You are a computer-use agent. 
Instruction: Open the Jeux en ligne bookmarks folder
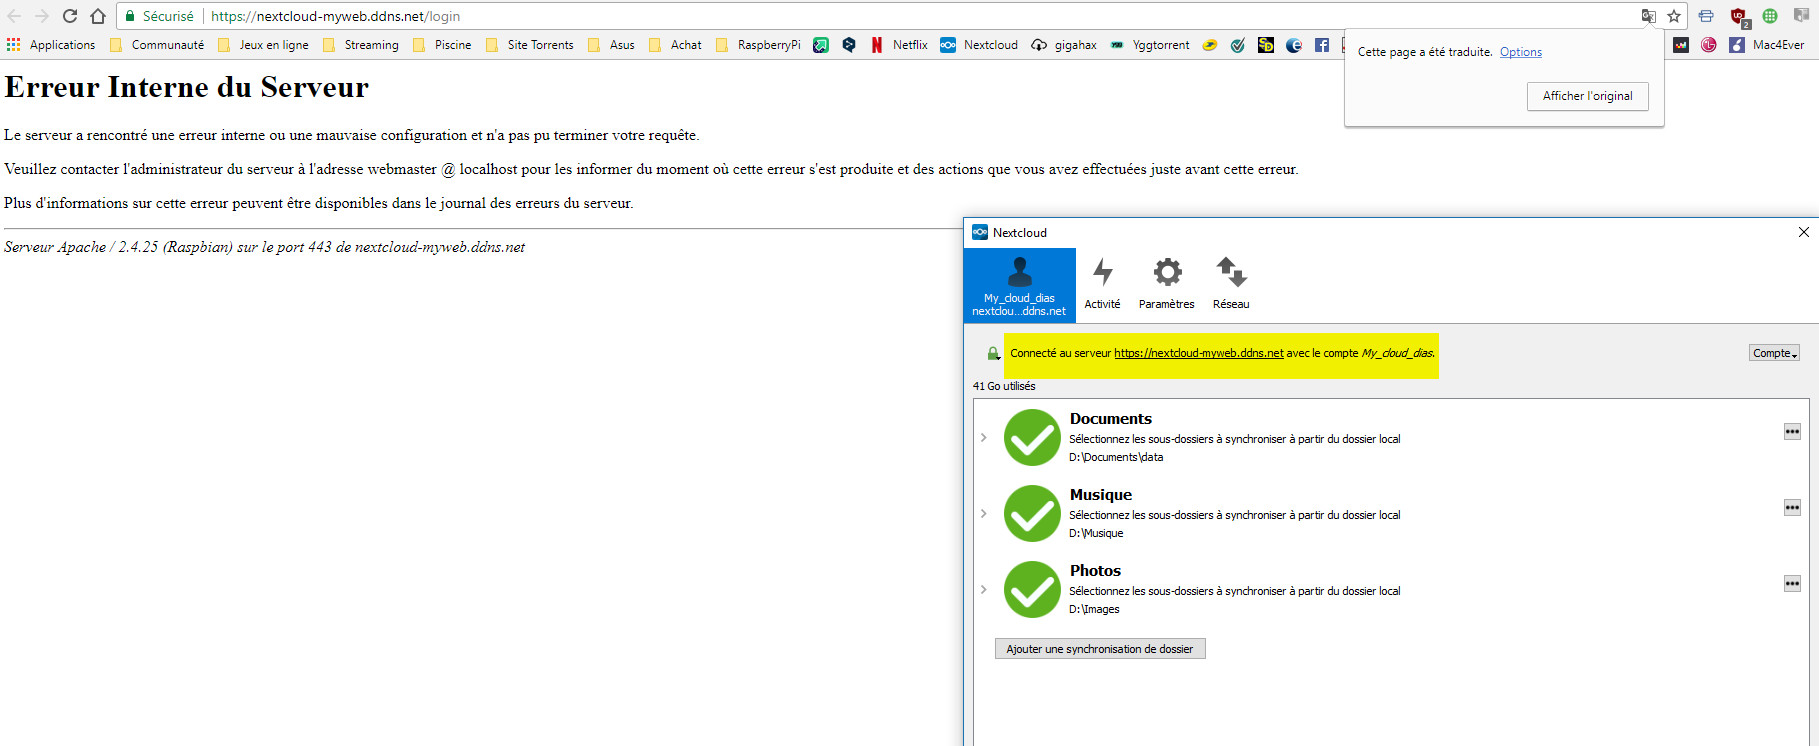[x=263, y=45]
